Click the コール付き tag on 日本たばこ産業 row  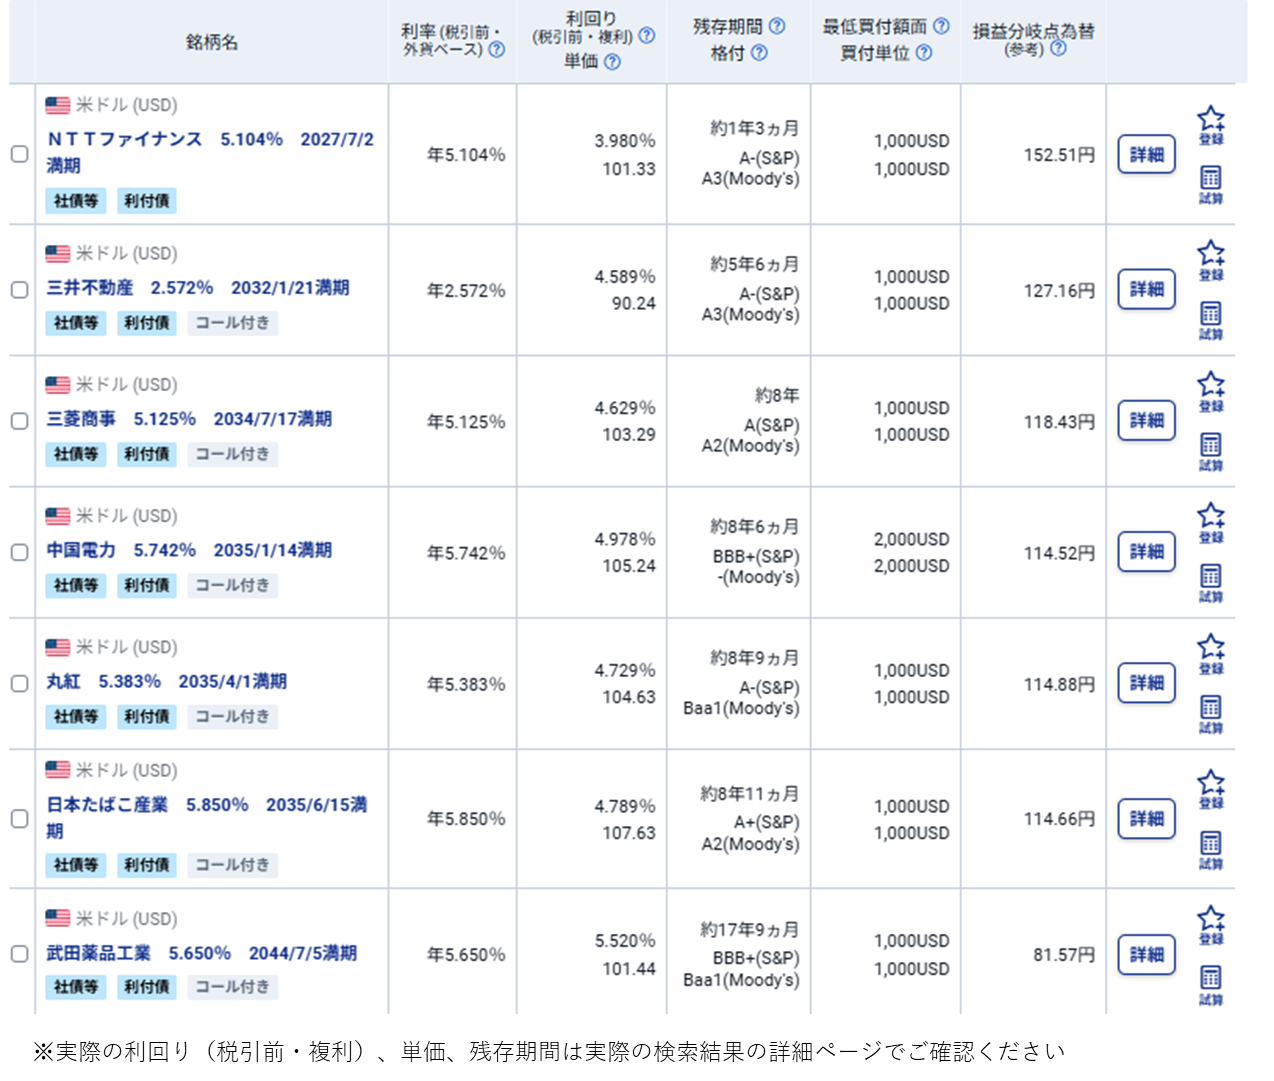click(232, 865)
